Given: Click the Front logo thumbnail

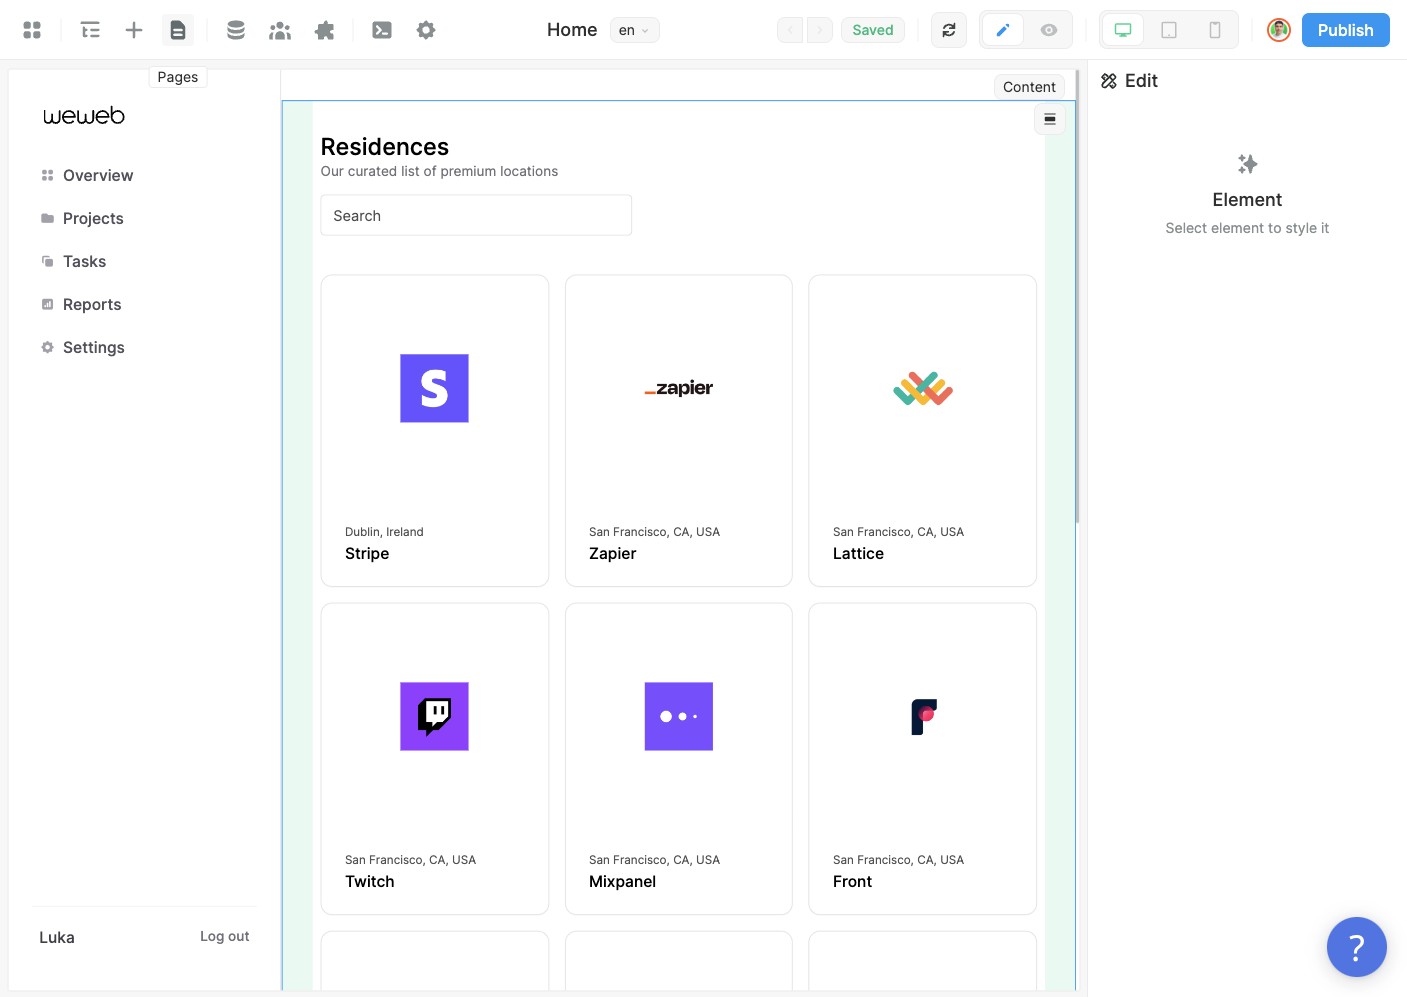Looking at the screenshot, I should (x=924, y=716).
